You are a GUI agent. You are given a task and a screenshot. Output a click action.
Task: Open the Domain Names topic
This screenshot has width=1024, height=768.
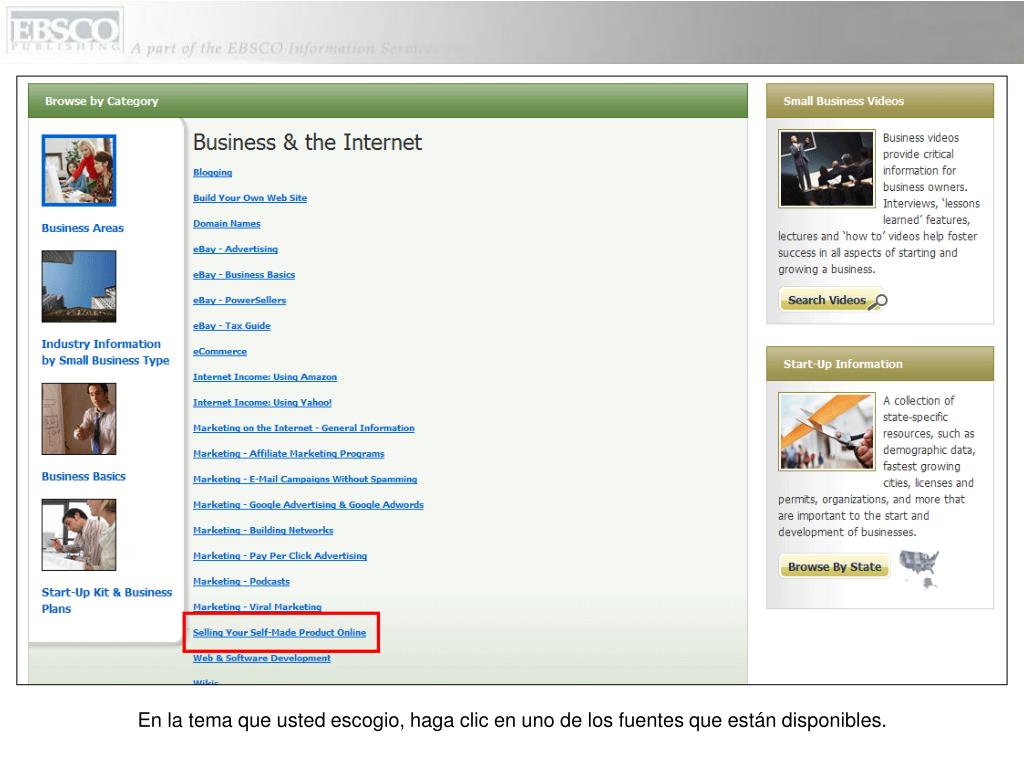(x=227, y=223)
